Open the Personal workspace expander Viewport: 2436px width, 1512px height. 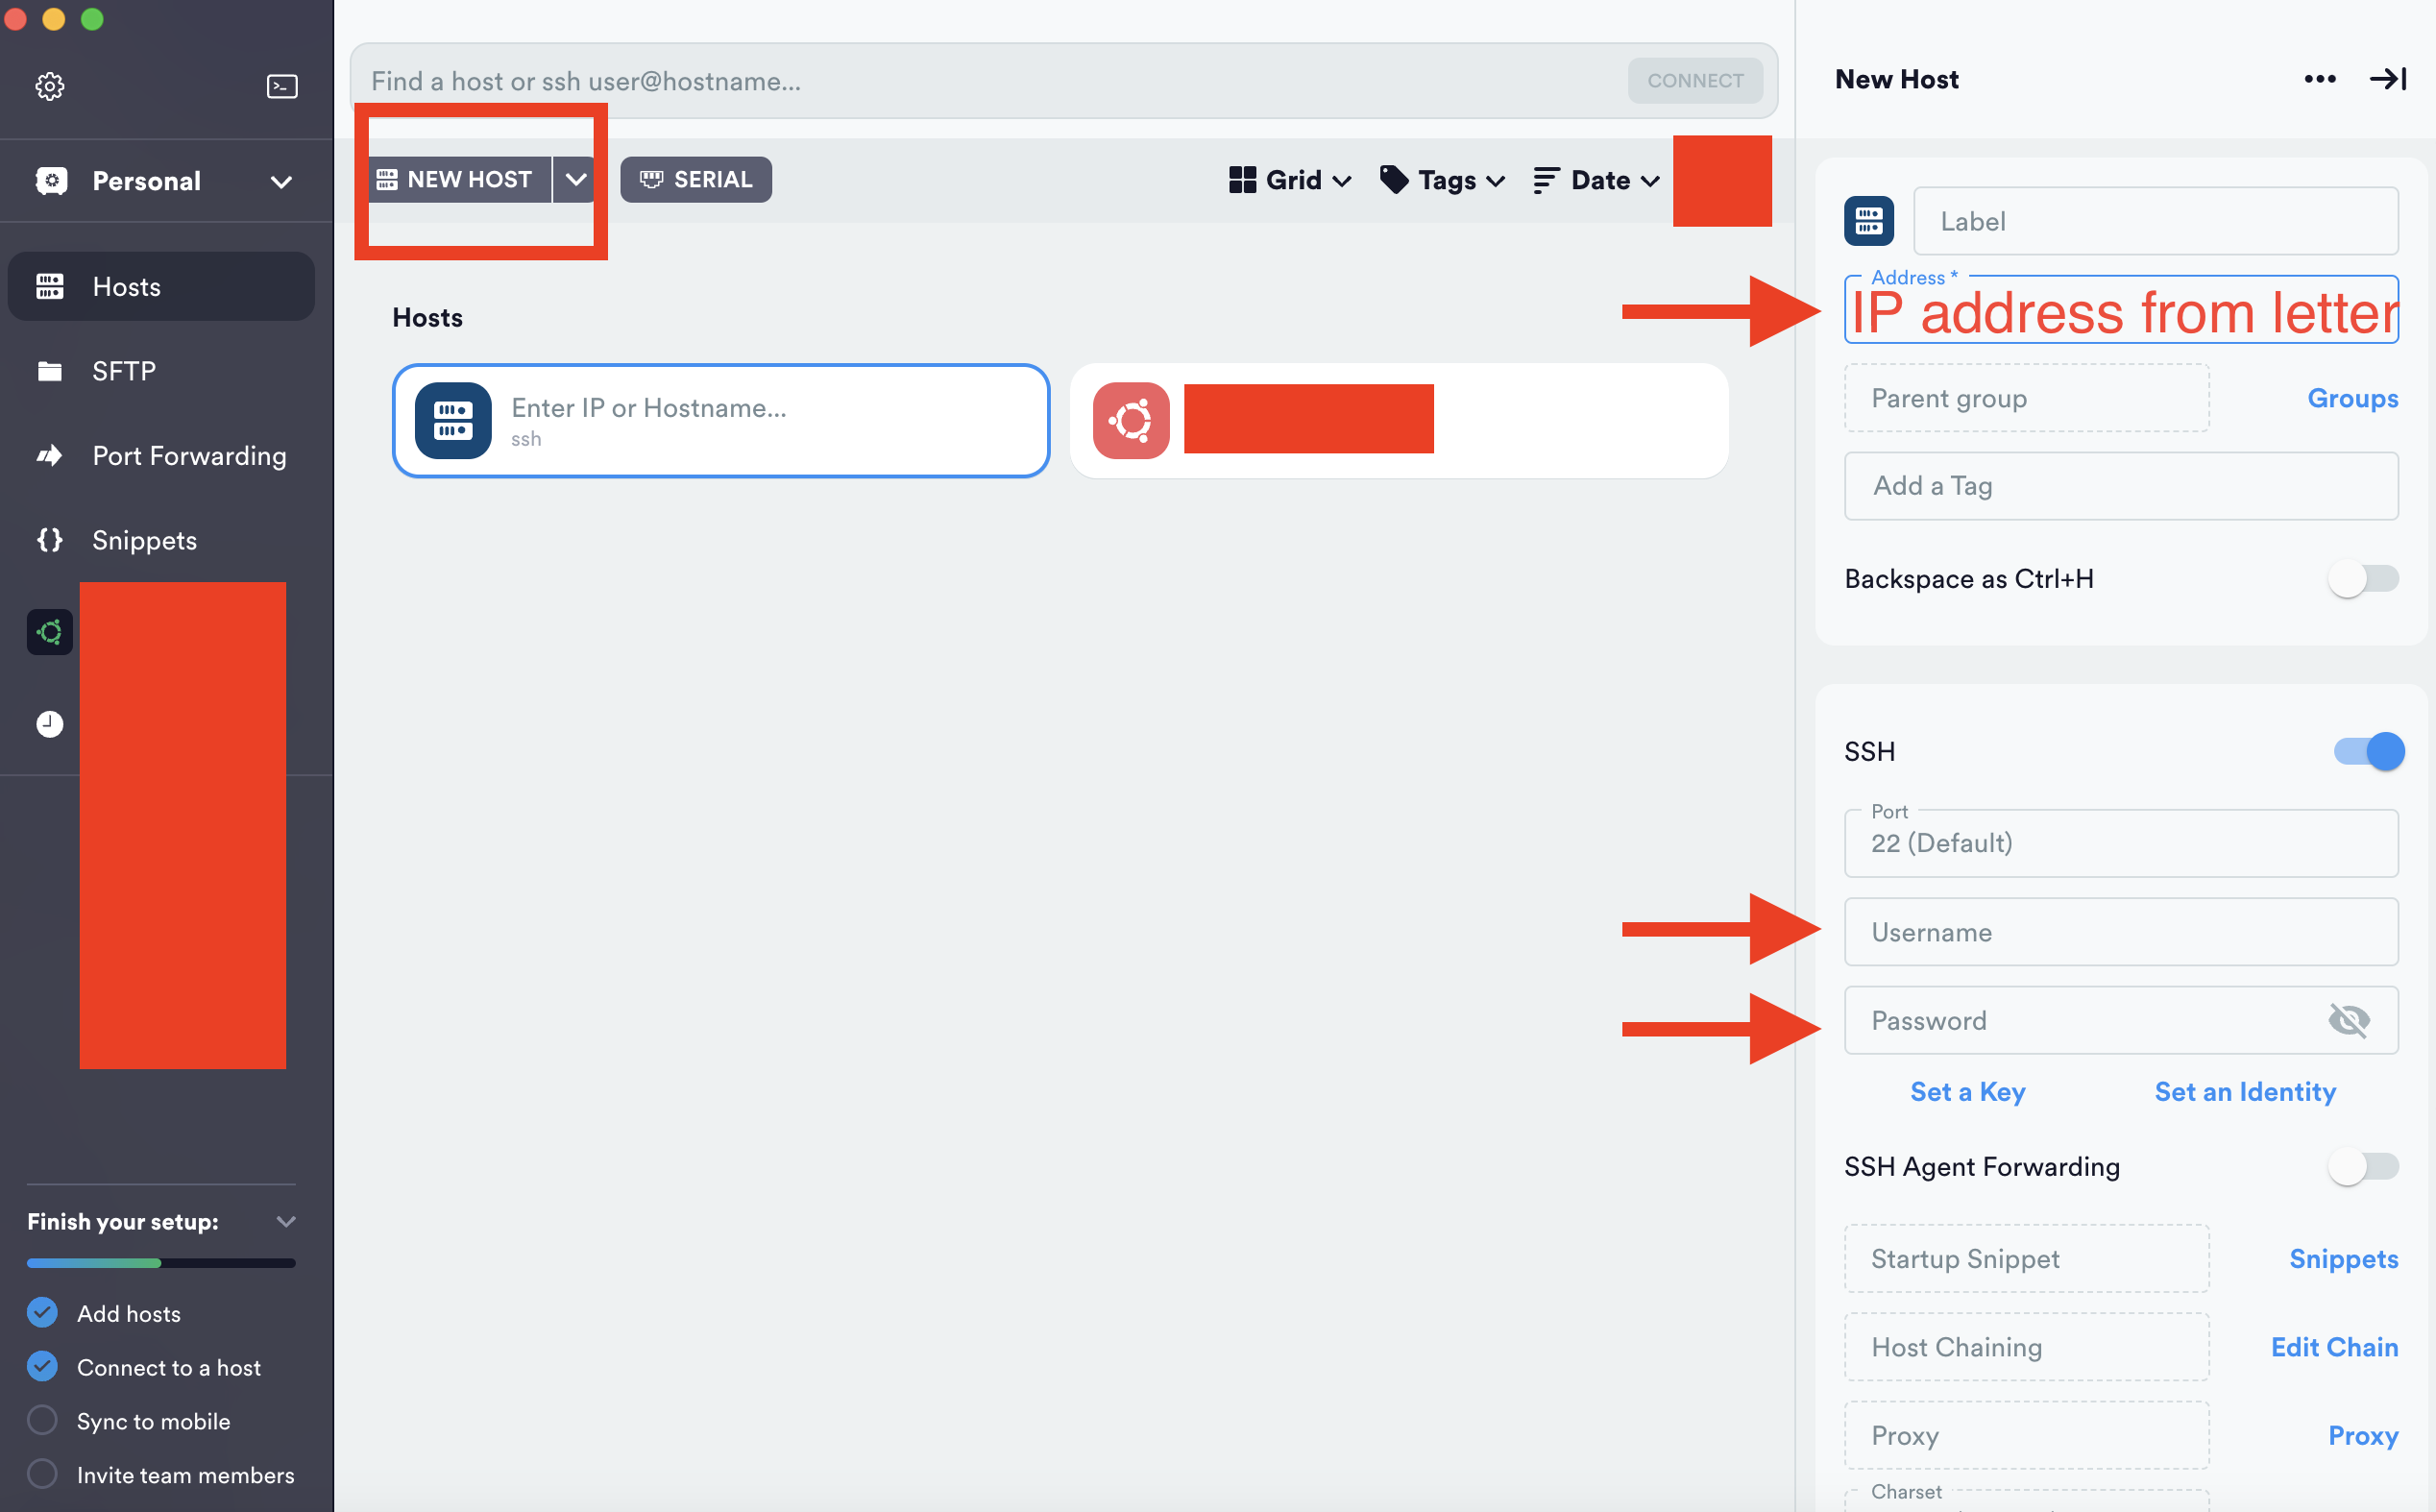coord(282,180)
